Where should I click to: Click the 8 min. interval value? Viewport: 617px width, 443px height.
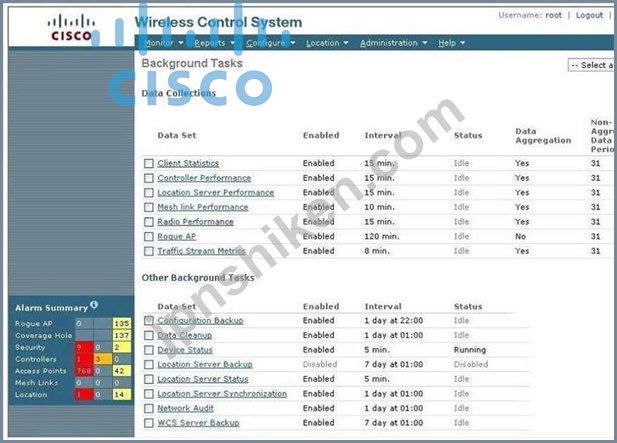pos(377,251)
